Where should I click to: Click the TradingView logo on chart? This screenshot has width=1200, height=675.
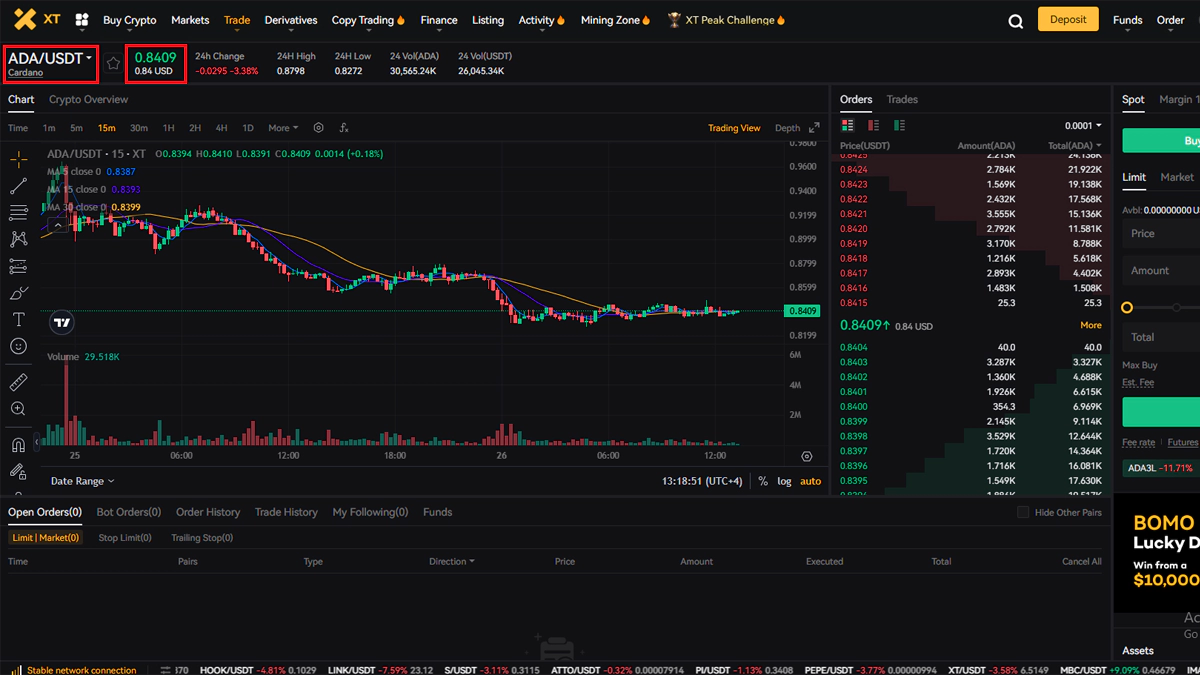tap(62, 323)
